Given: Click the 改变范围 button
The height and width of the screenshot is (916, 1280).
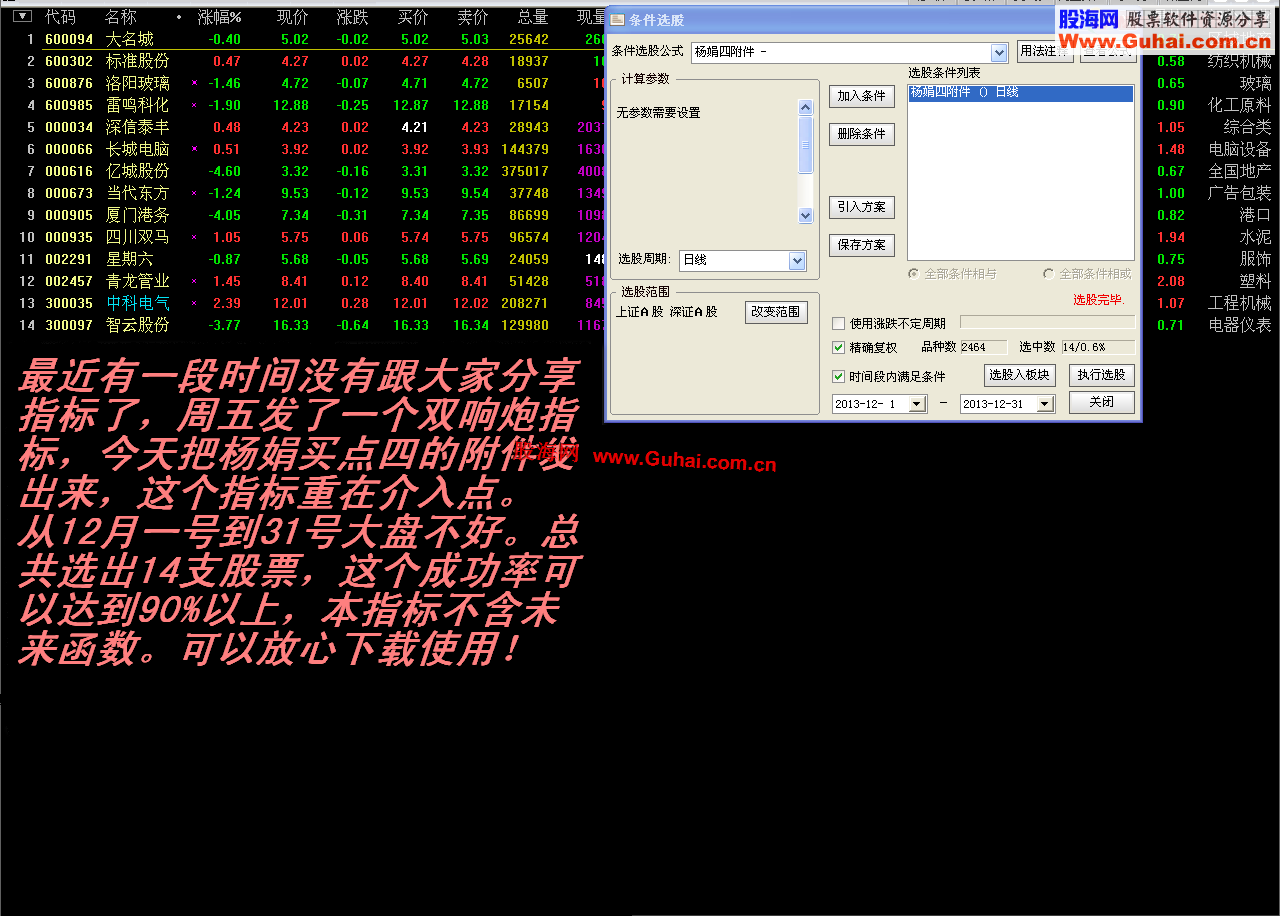Looking at the screenshot, I should pos(776,312).
